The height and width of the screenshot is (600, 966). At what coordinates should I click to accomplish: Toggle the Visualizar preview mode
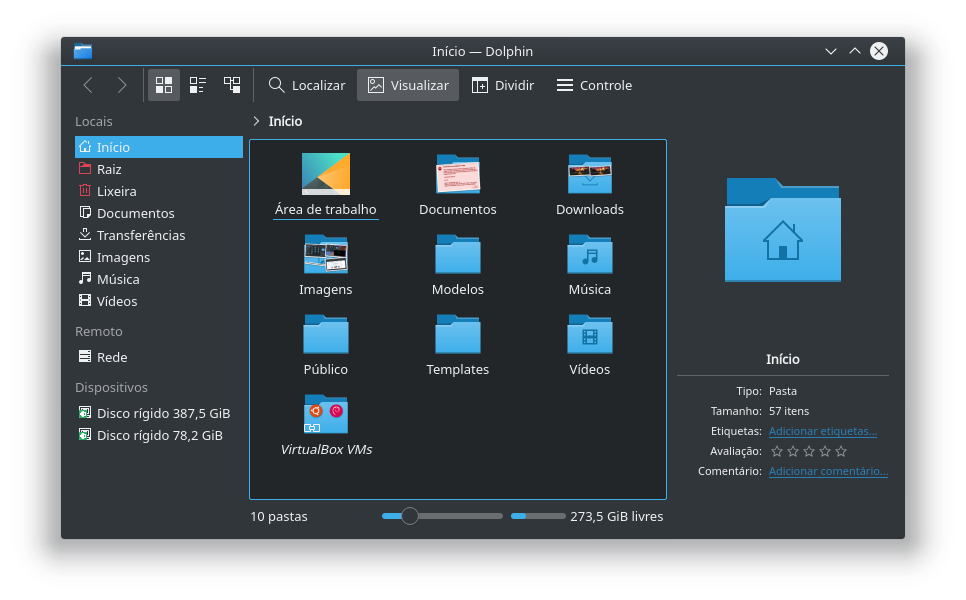pos(407,85)
